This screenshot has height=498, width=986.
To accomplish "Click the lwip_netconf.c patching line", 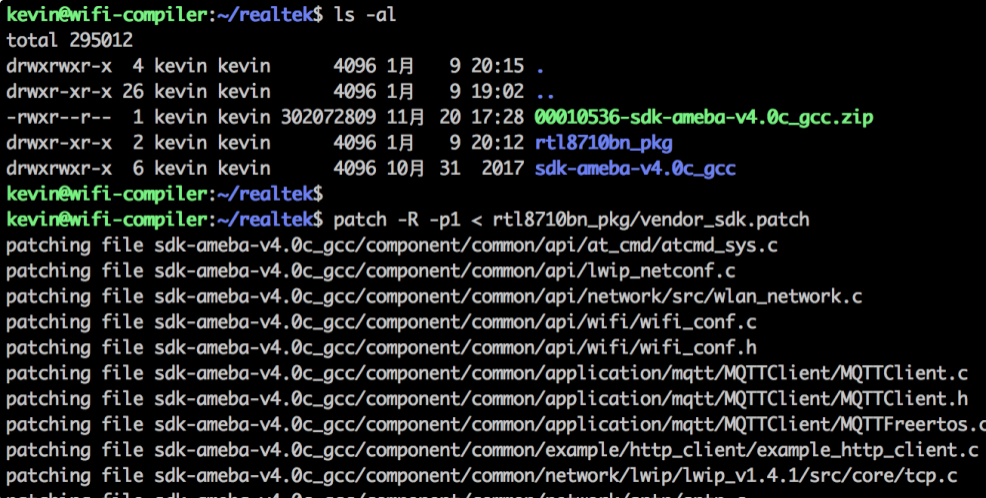I will pos(371,271).
